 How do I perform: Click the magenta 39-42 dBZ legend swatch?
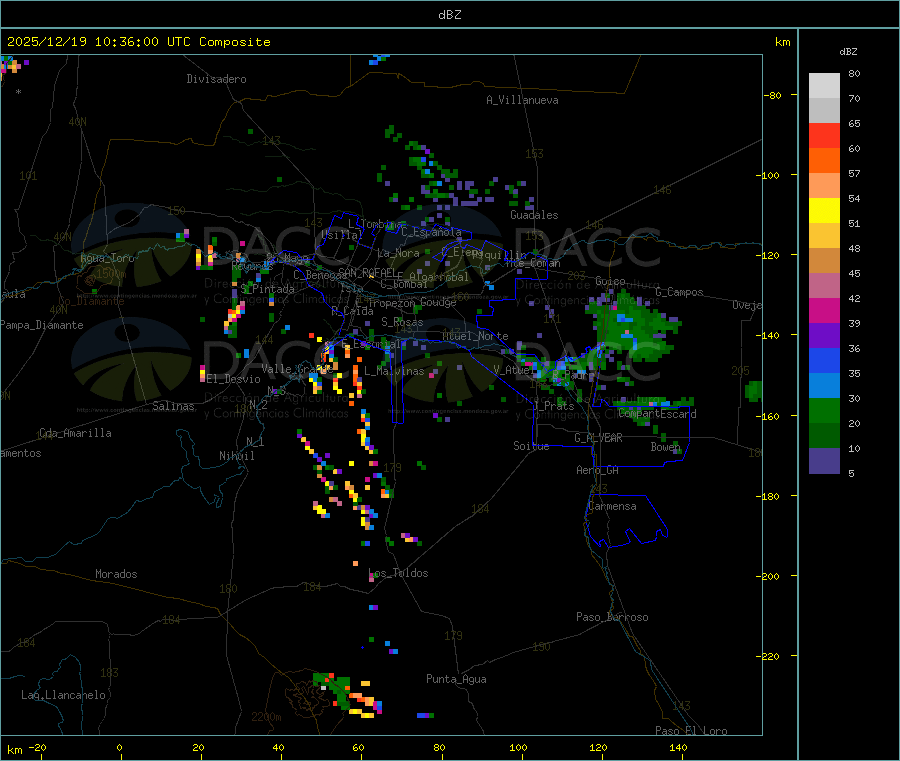tap(824, 310)
